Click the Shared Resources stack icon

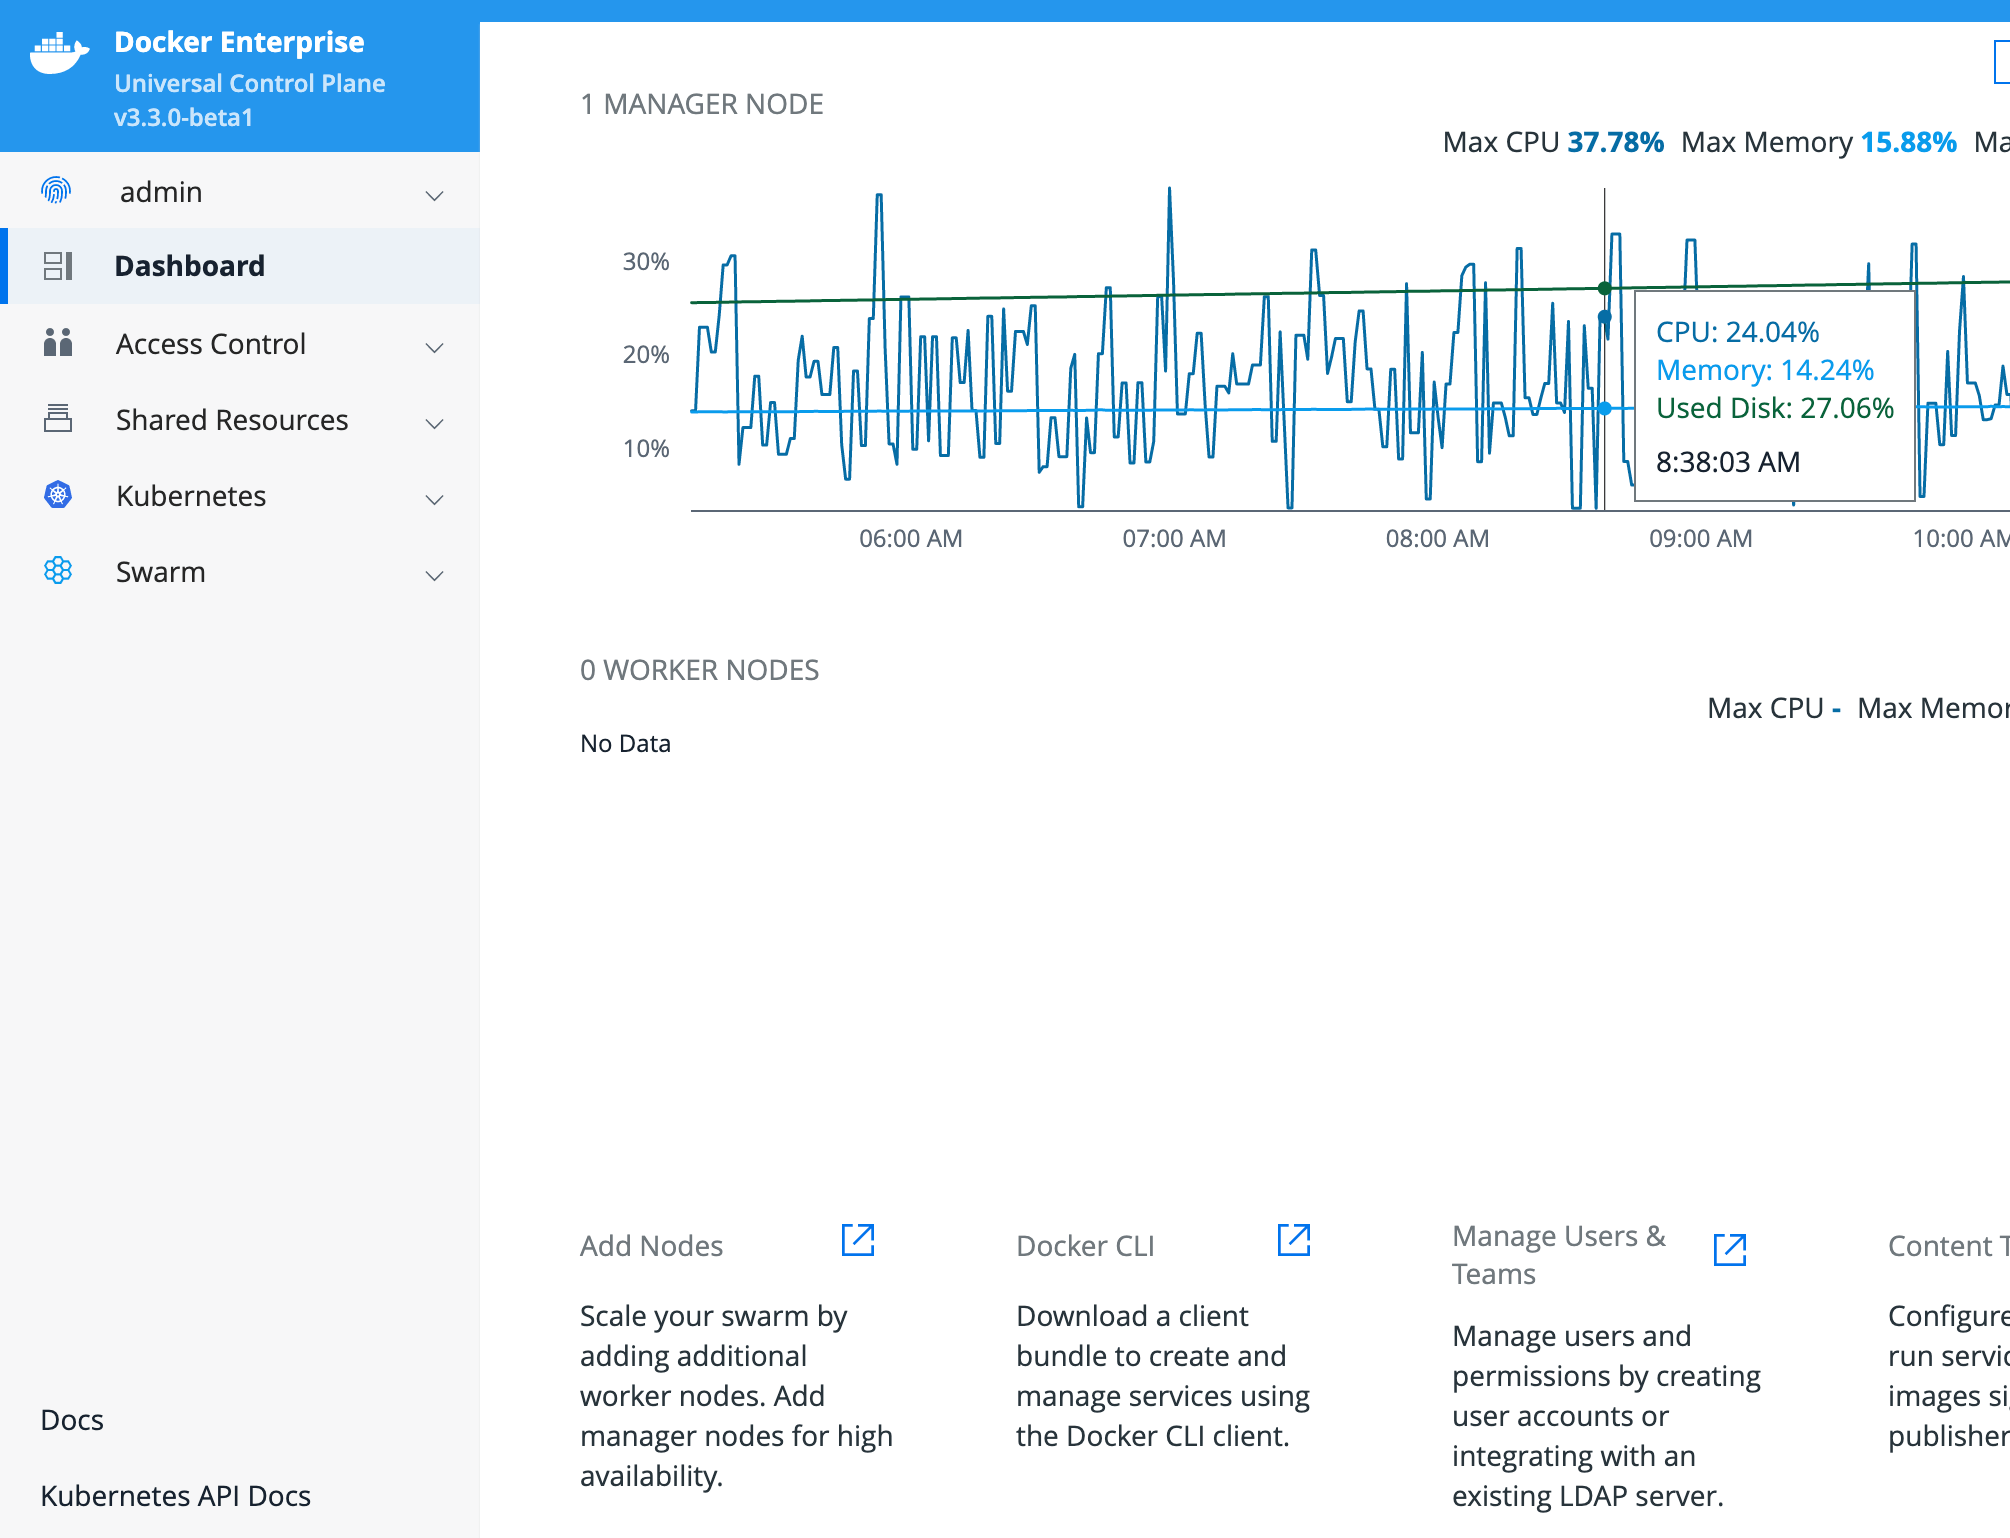click(x=58, y=418)
